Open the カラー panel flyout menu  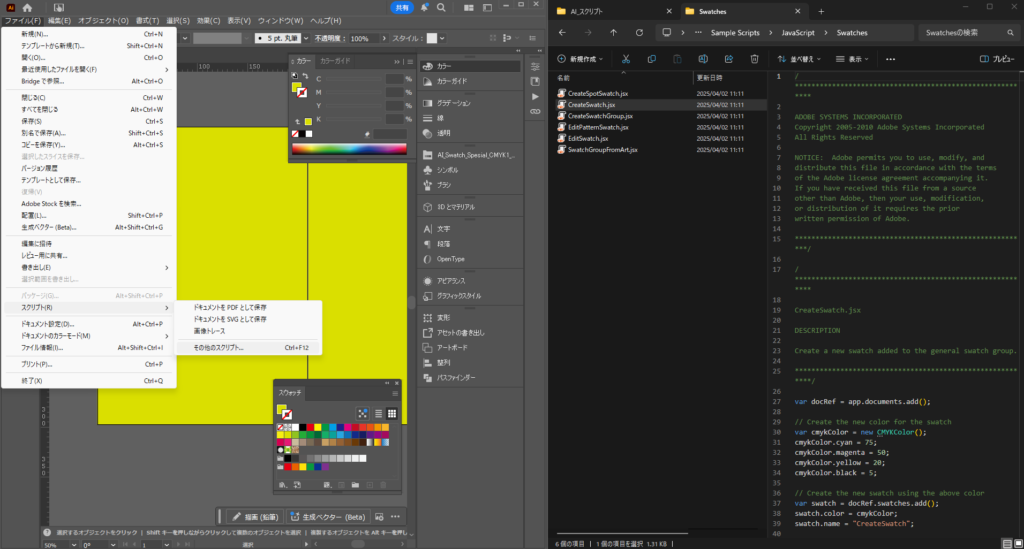(x=410, y=61)
